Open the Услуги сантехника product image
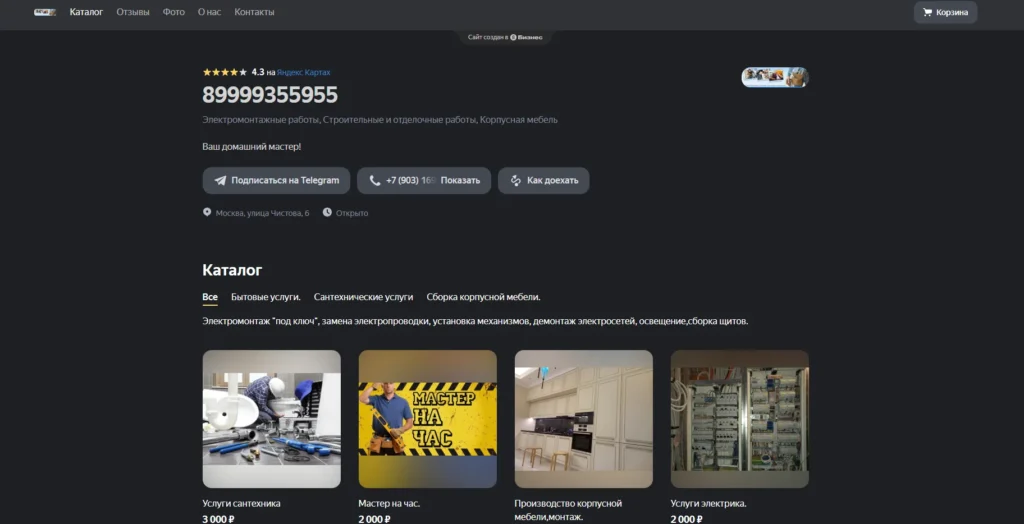The width and height of the screenshot is (1024, 524). 271,418
